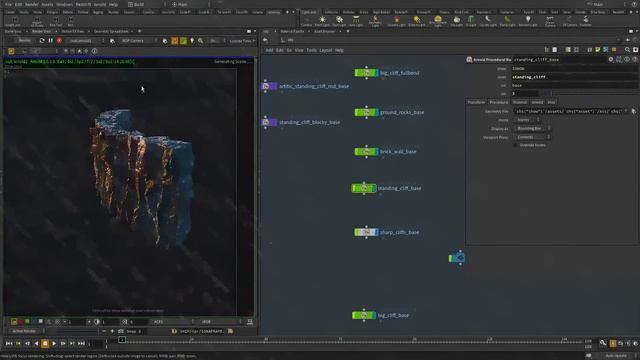Click the asset field containing standing_cliff
The width and height of the screenshot is (640, 360).
pyautogui.click(x=574, y=77)
